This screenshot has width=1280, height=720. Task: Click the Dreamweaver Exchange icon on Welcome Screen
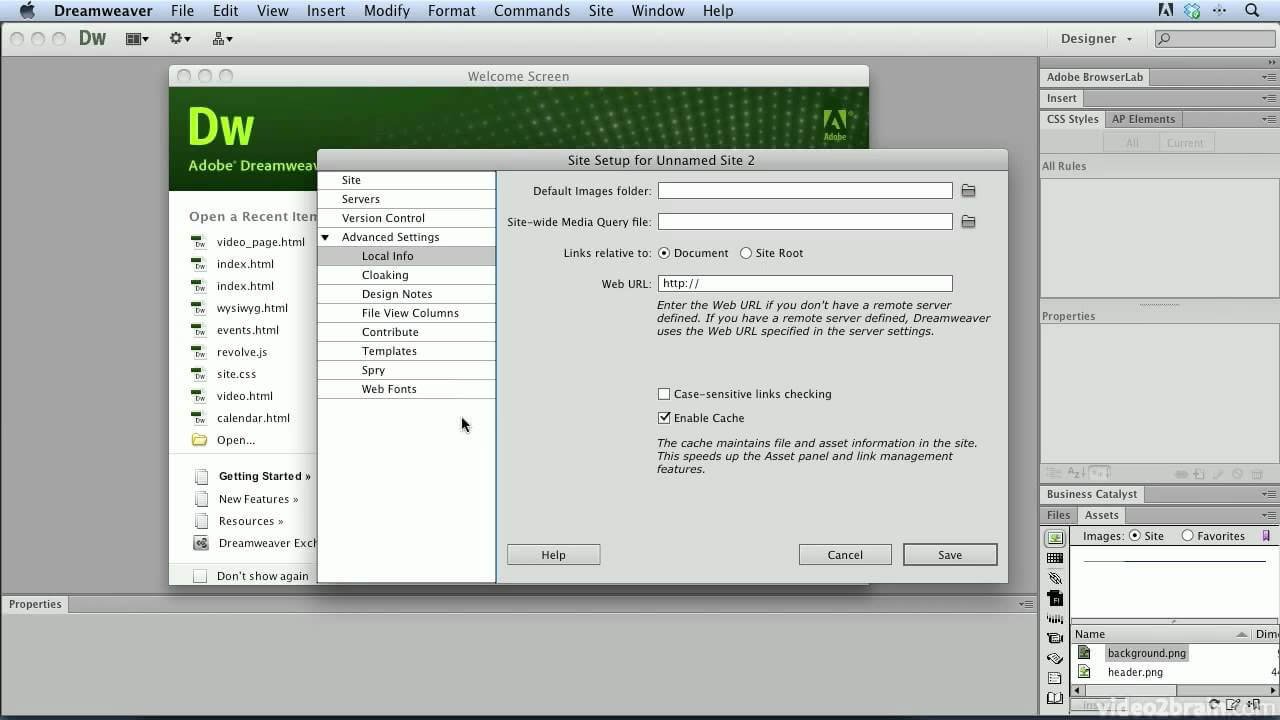(x=200, y=543)
